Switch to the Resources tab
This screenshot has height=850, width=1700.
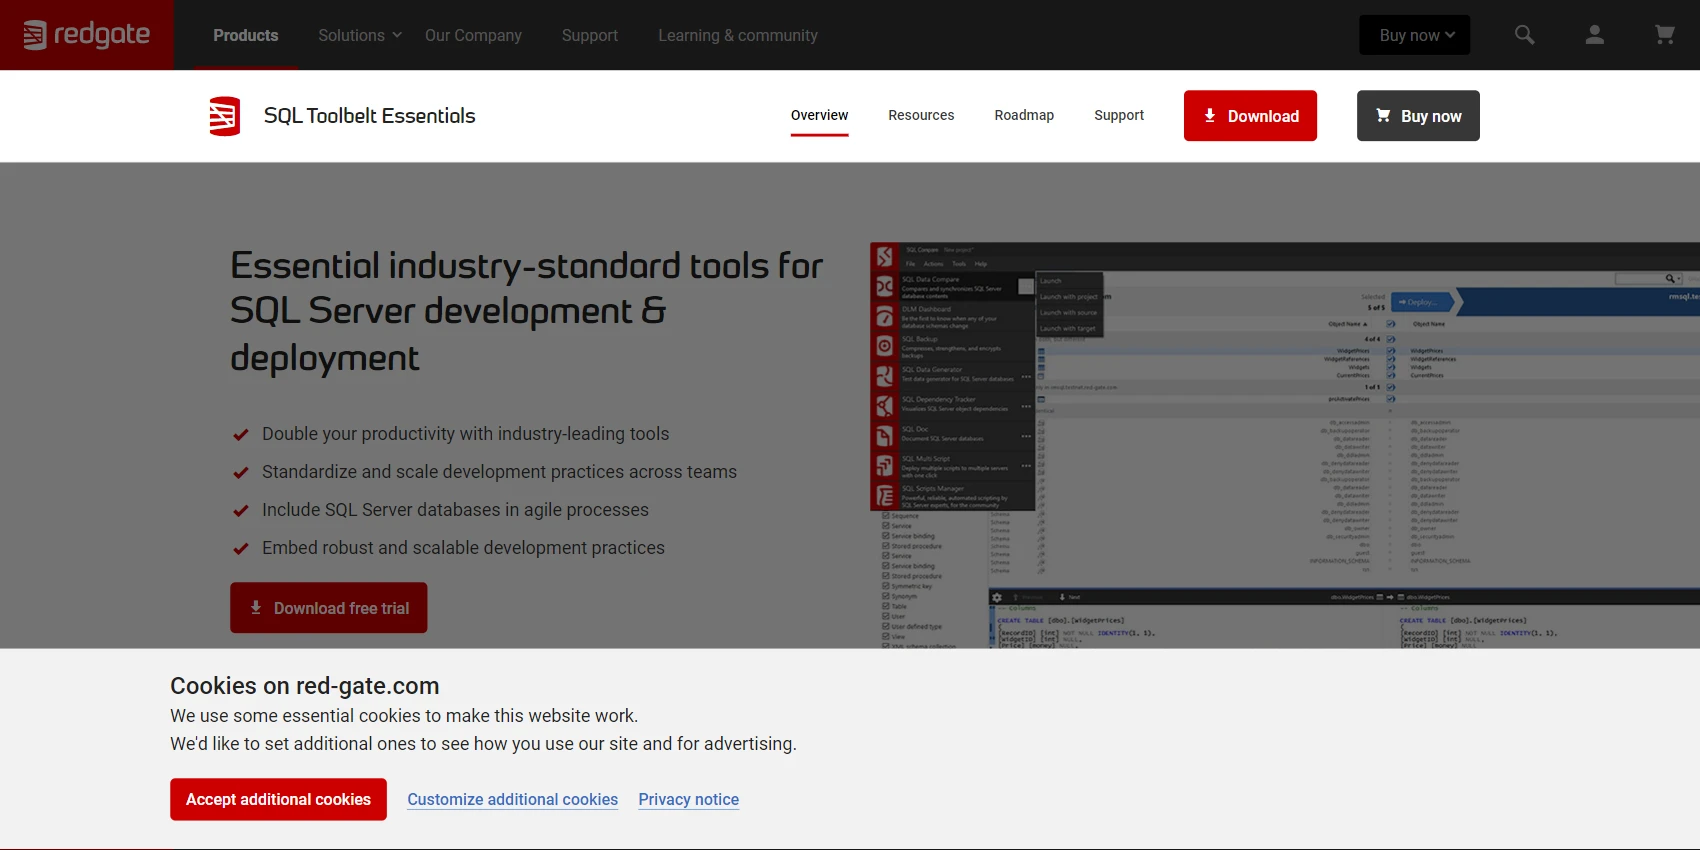(921, 115)
